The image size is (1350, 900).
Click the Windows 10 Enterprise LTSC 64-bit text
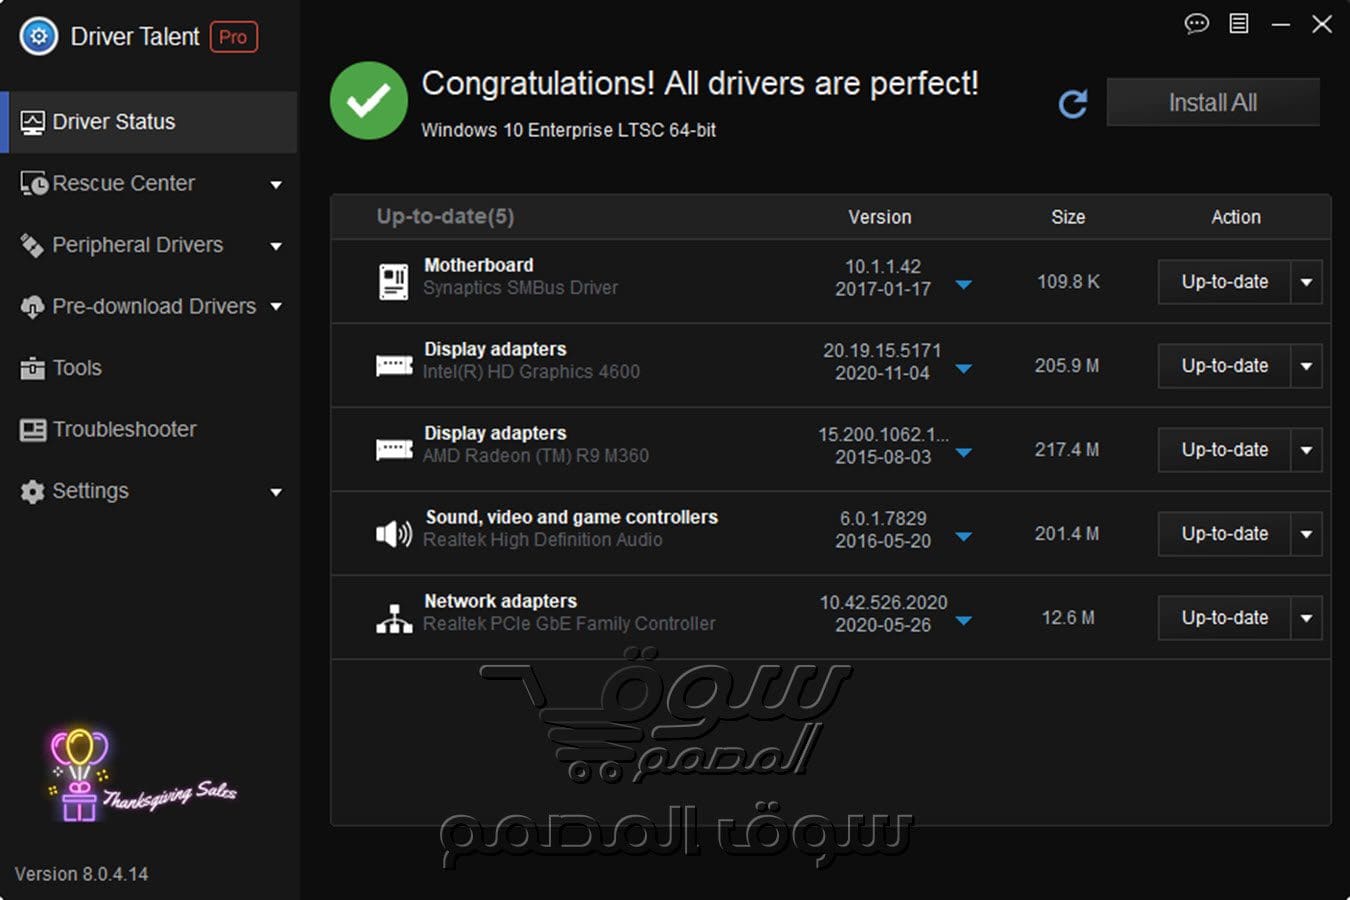click(x=568, y=130)
